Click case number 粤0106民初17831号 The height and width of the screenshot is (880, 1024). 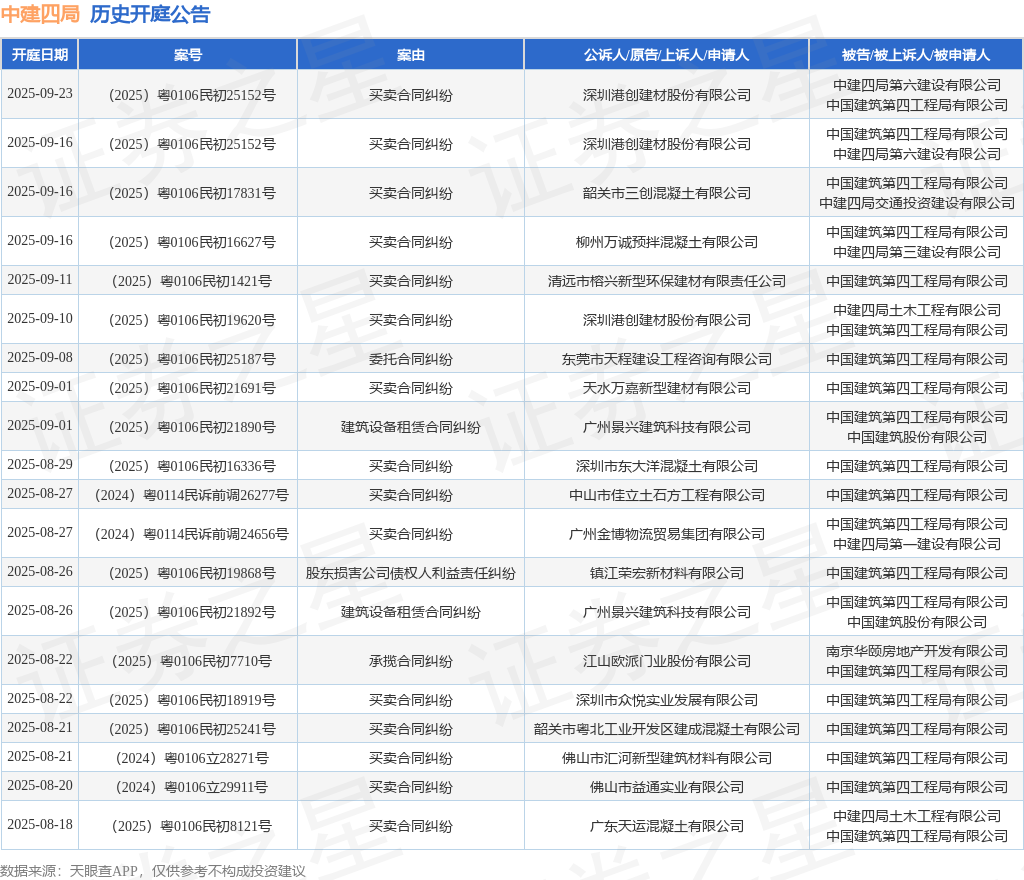217,193
